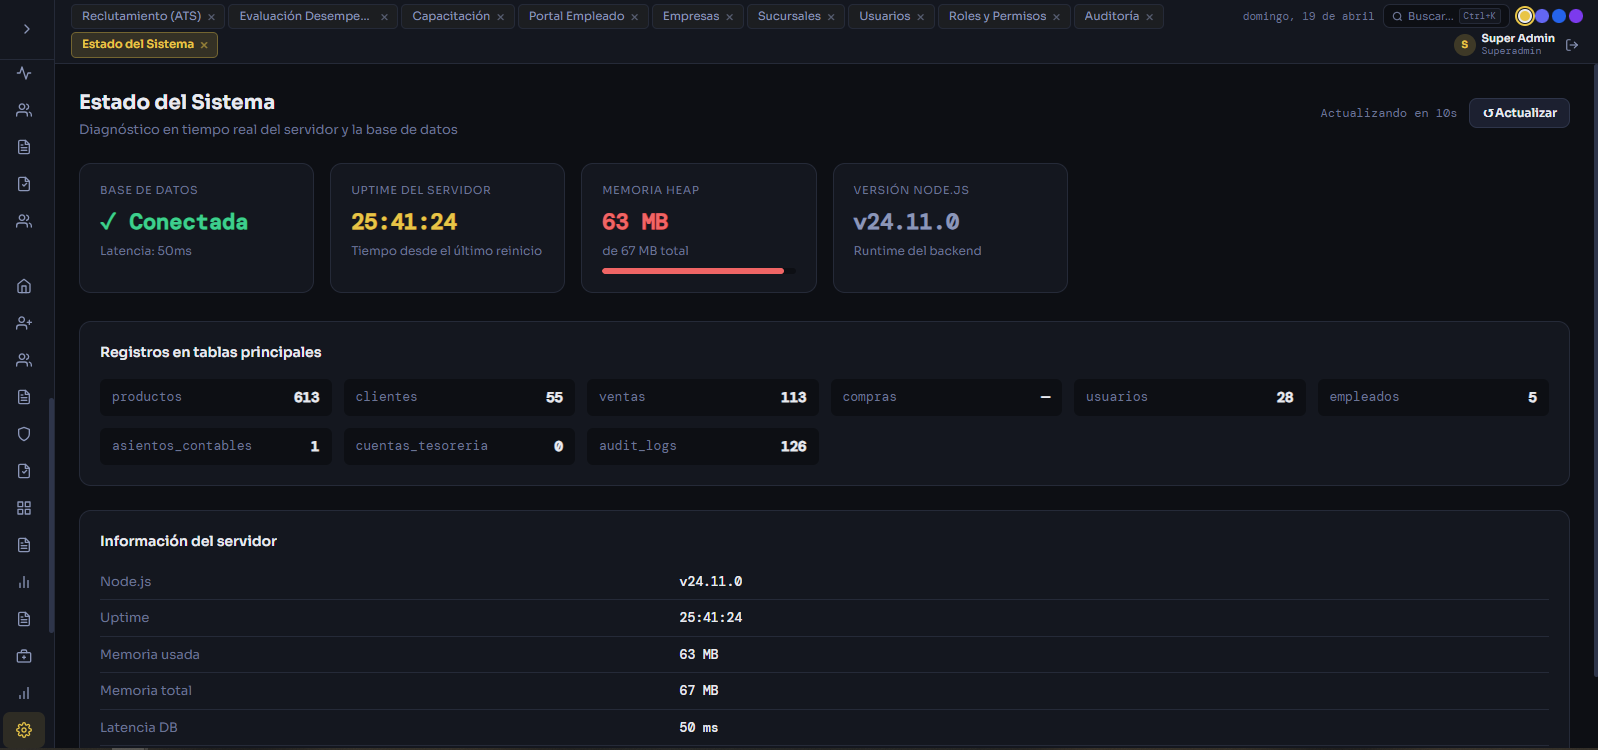This screenshot has width=1598, height=750.
Task: Close the Estado del Sistema tab
Action: 204,45
